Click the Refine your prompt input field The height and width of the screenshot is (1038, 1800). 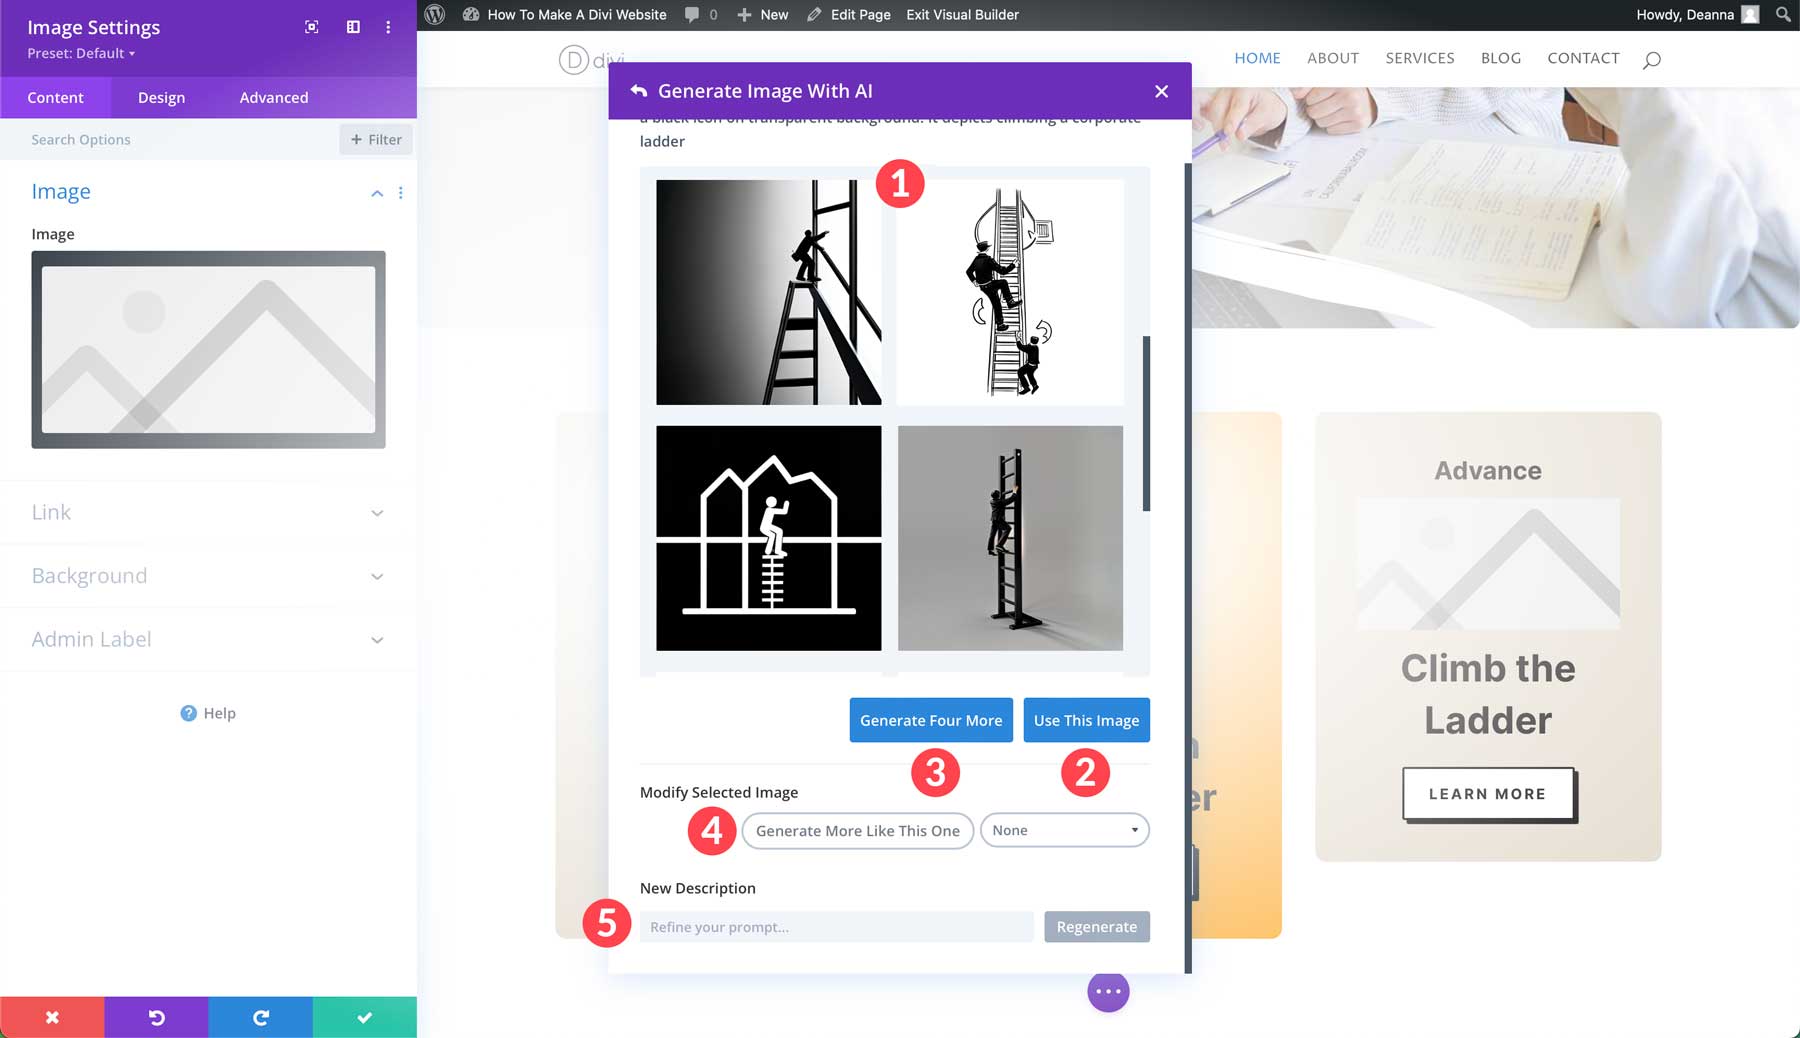tap(836, 926)
